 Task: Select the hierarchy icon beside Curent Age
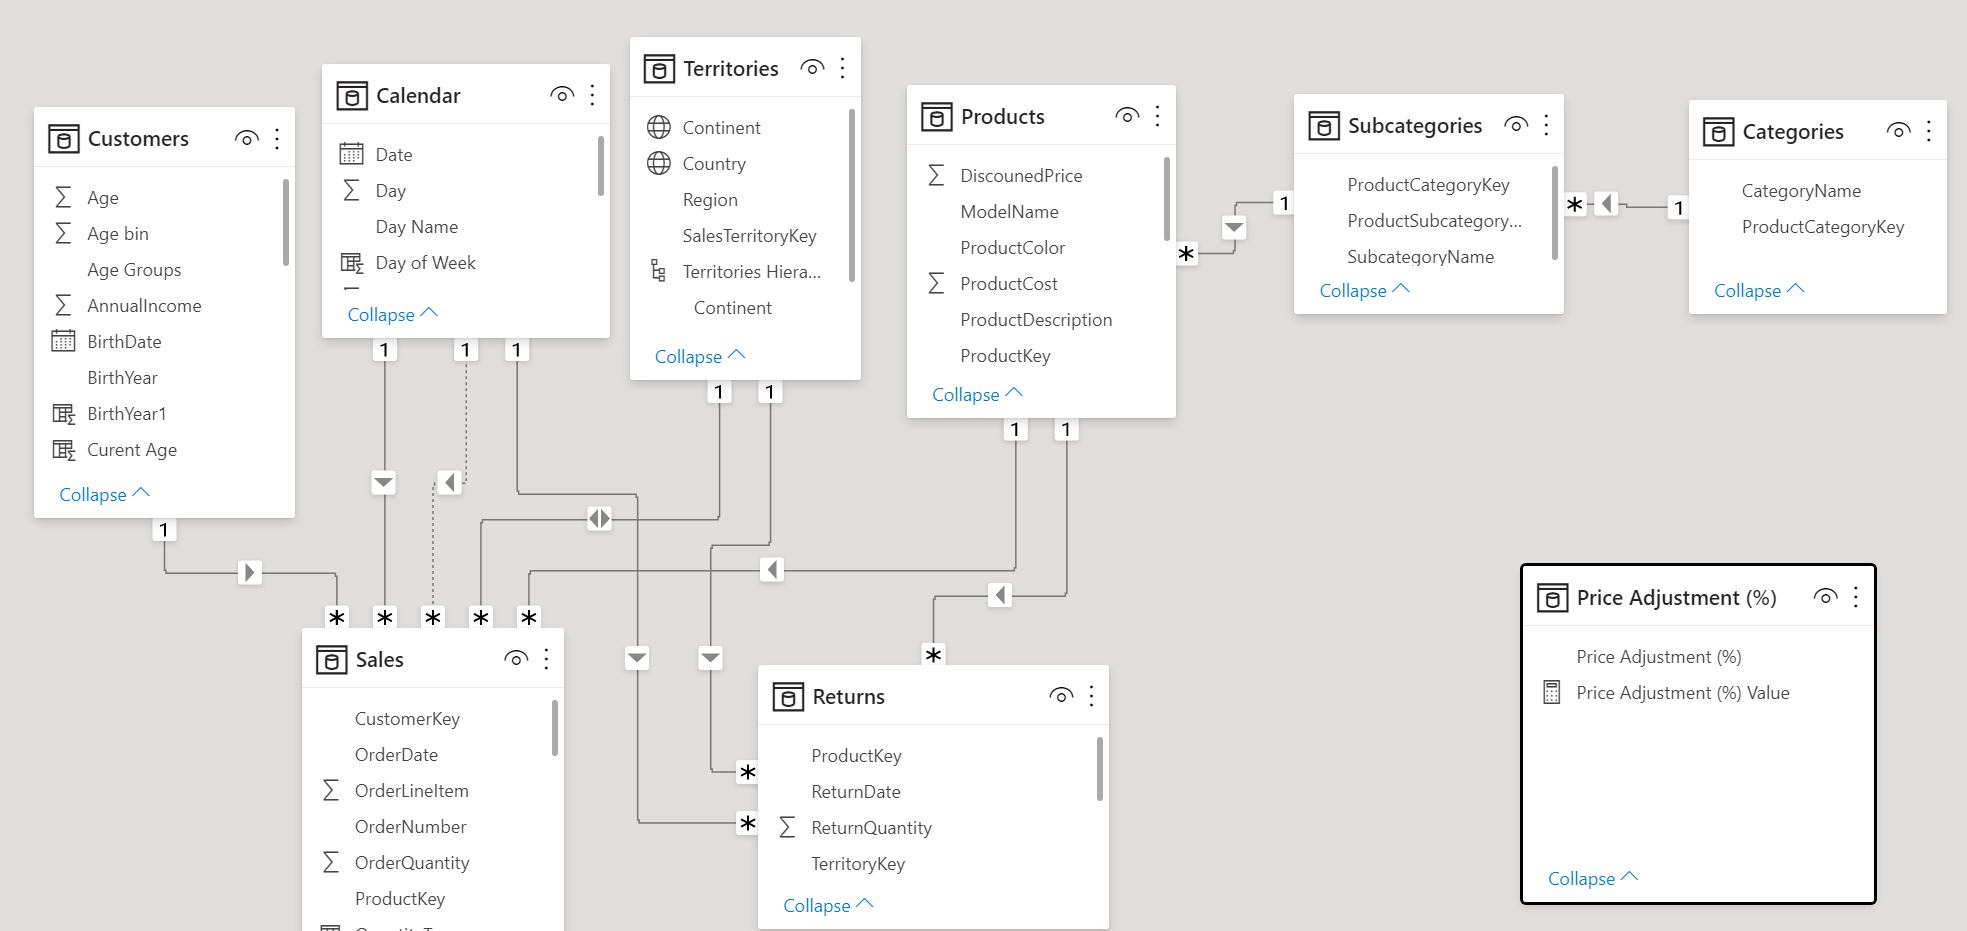pyautogui.click(x=62, y=449)
